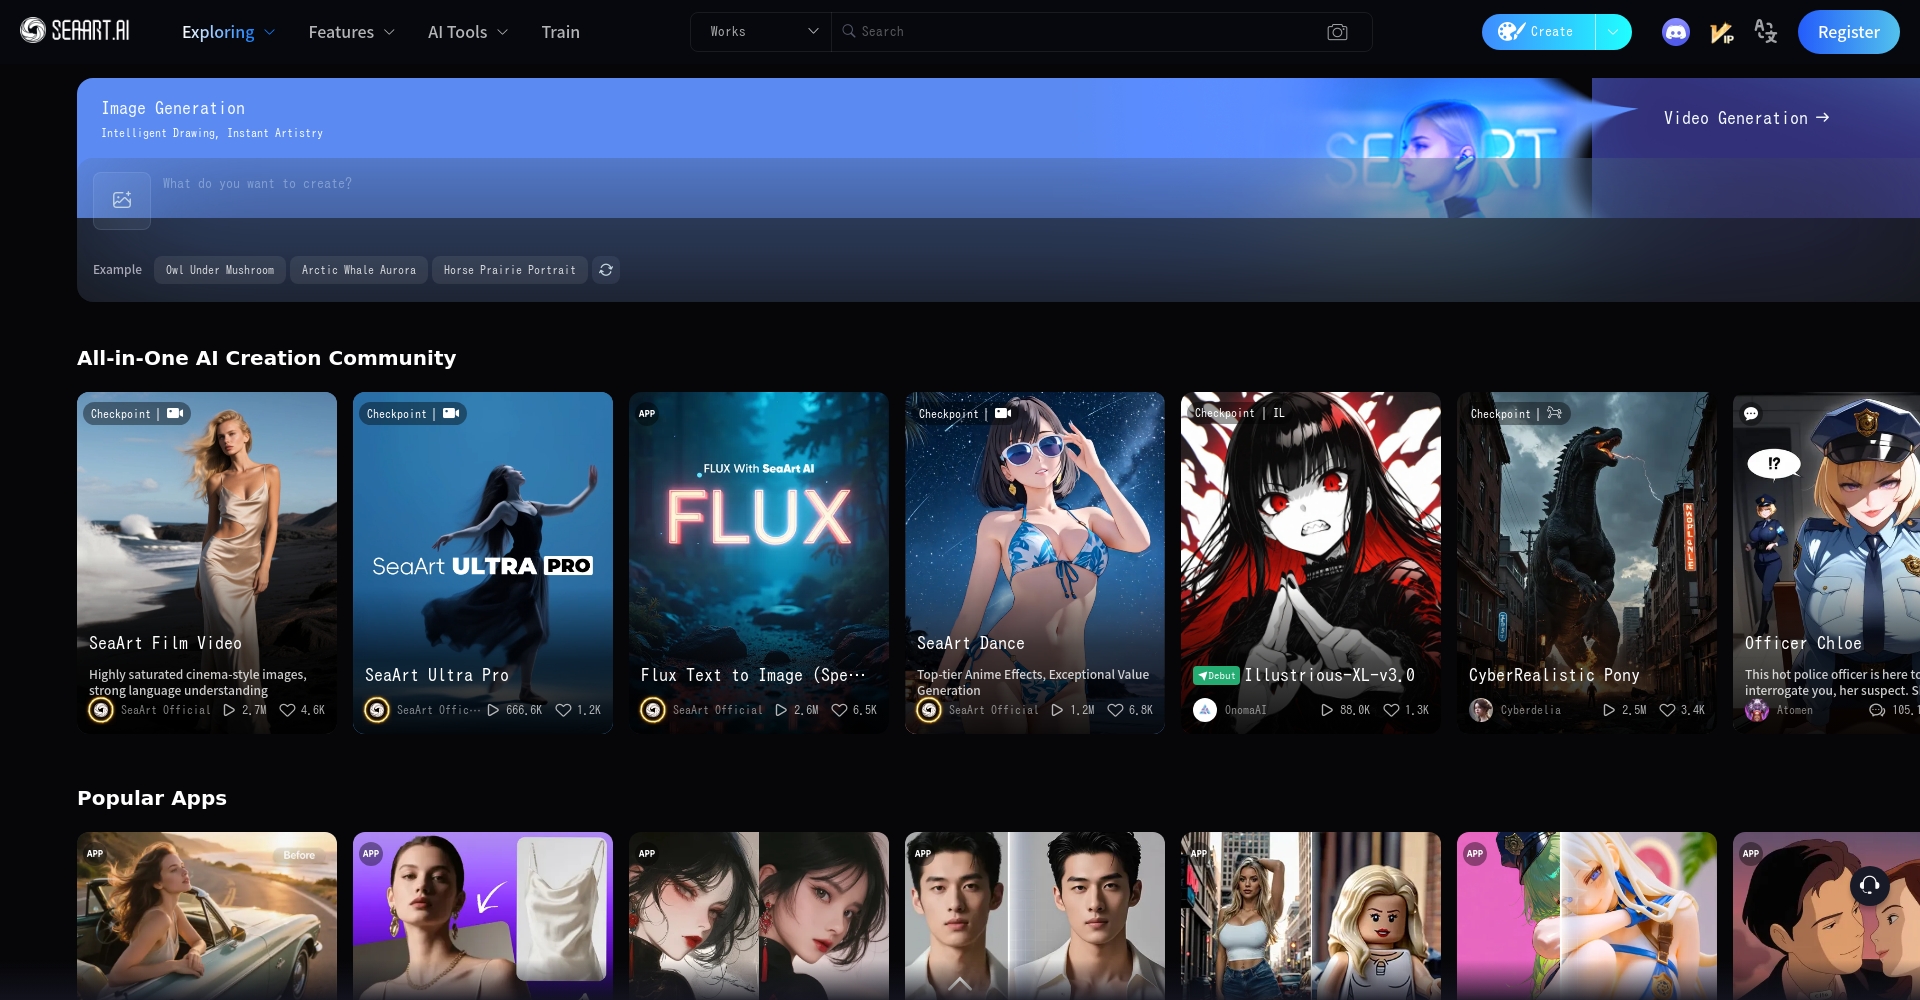Open the SeaArt.AI logo home link
1920x1000 pixels.
click(x=75, y=31)
